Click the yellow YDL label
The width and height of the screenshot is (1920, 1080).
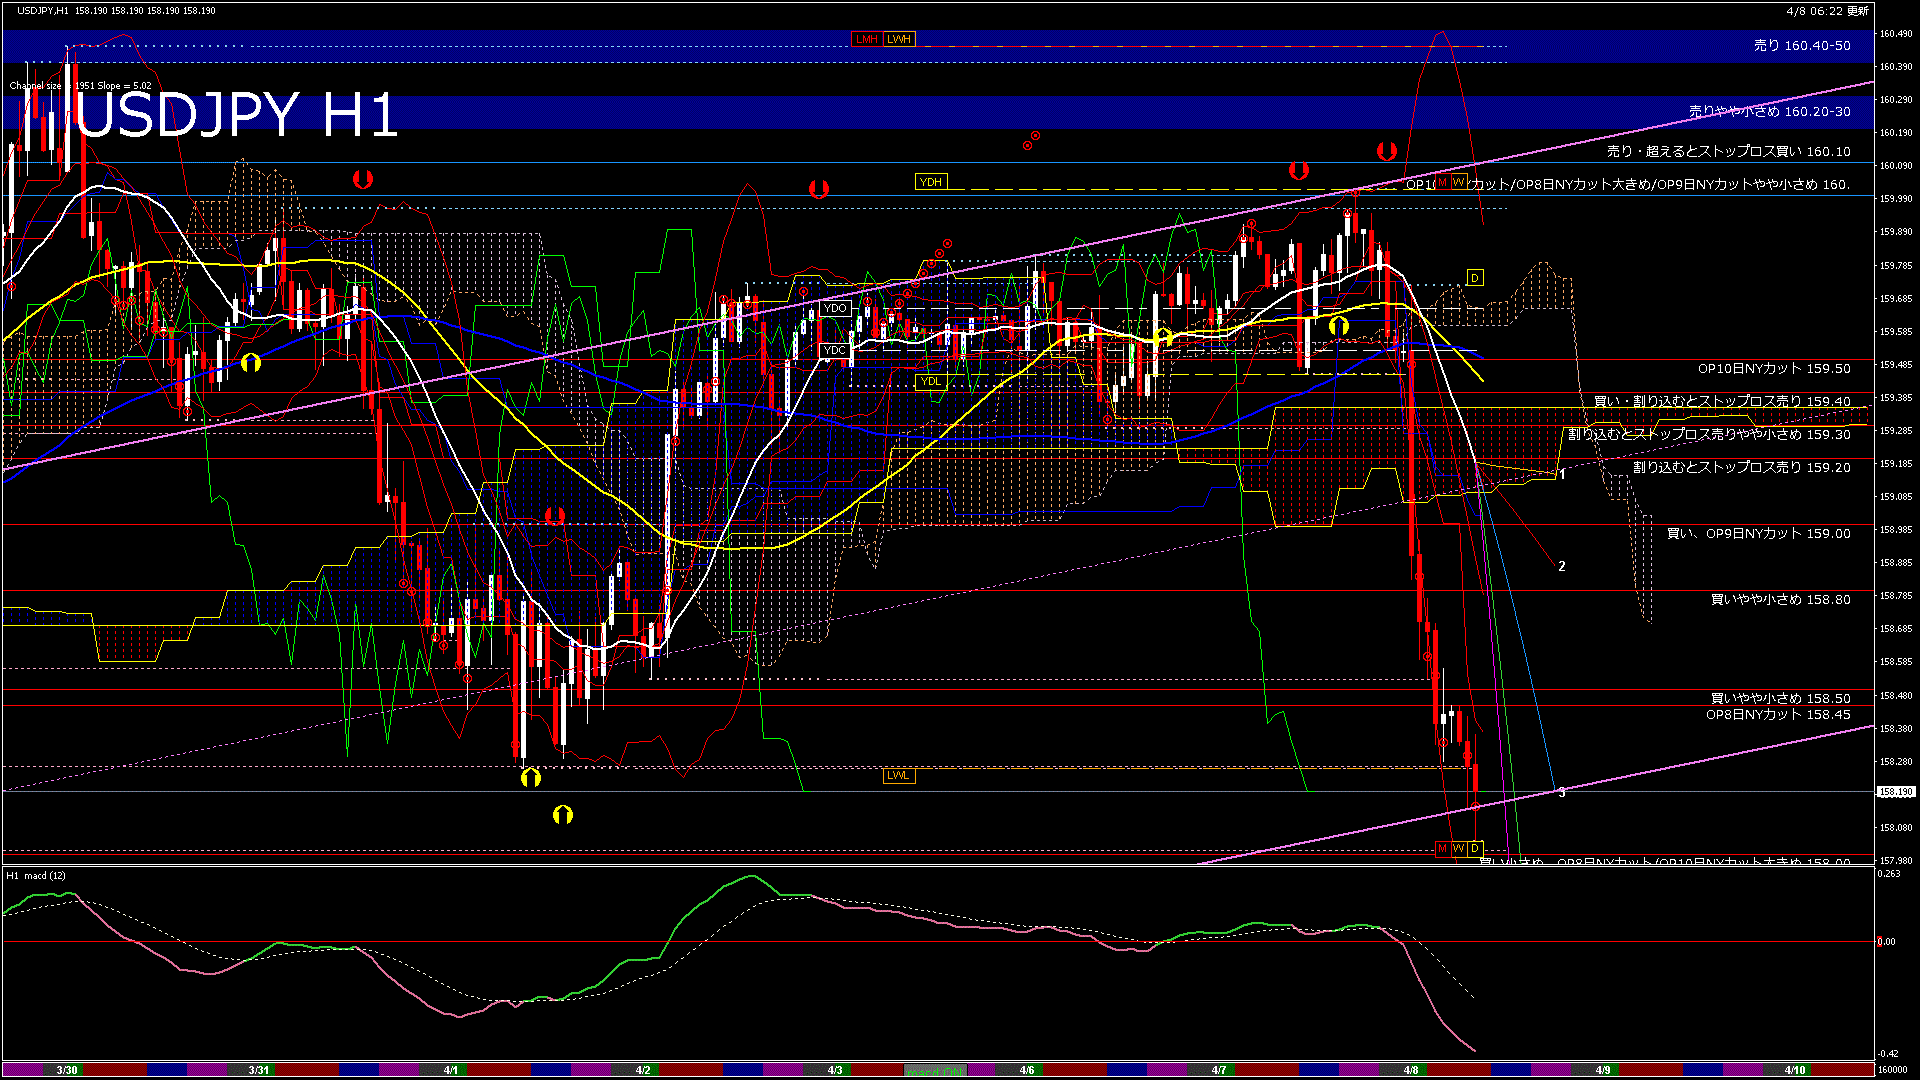930,381
